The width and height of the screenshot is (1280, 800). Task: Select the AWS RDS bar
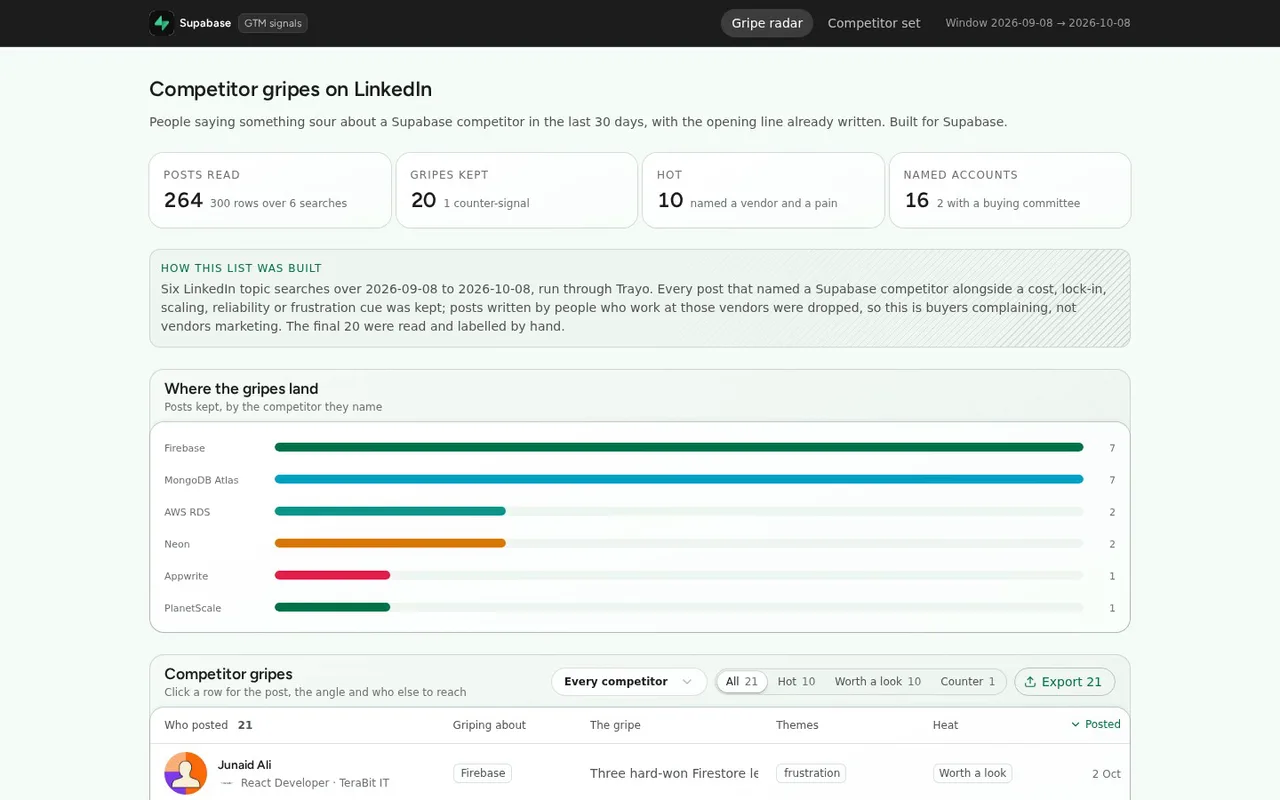coord(390,512)
